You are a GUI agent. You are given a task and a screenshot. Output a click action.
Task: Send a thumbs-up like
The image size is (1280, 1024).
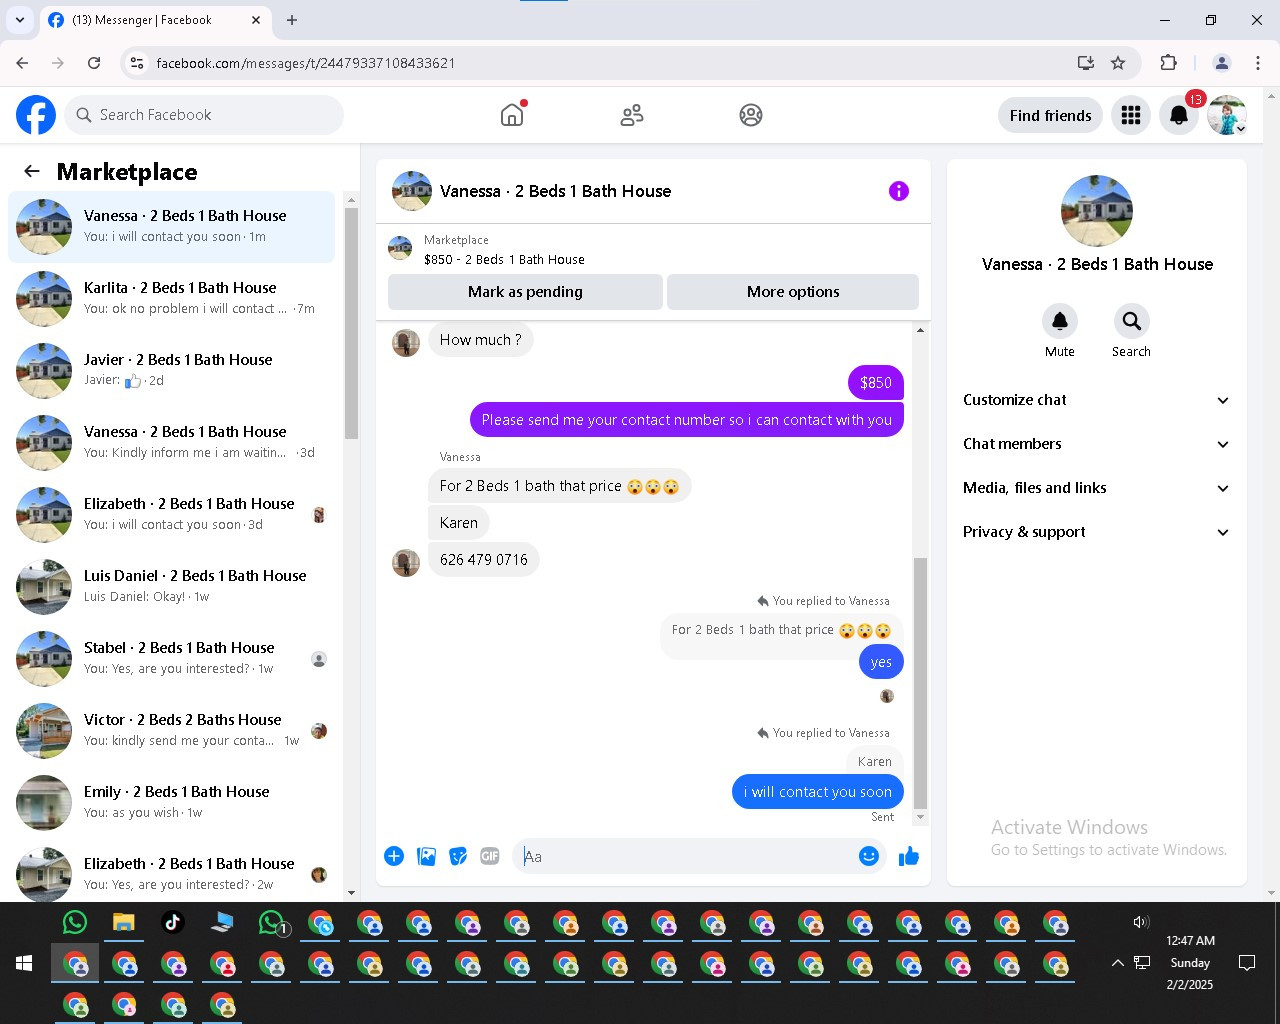pyautogui.click(x=909, y=856)
